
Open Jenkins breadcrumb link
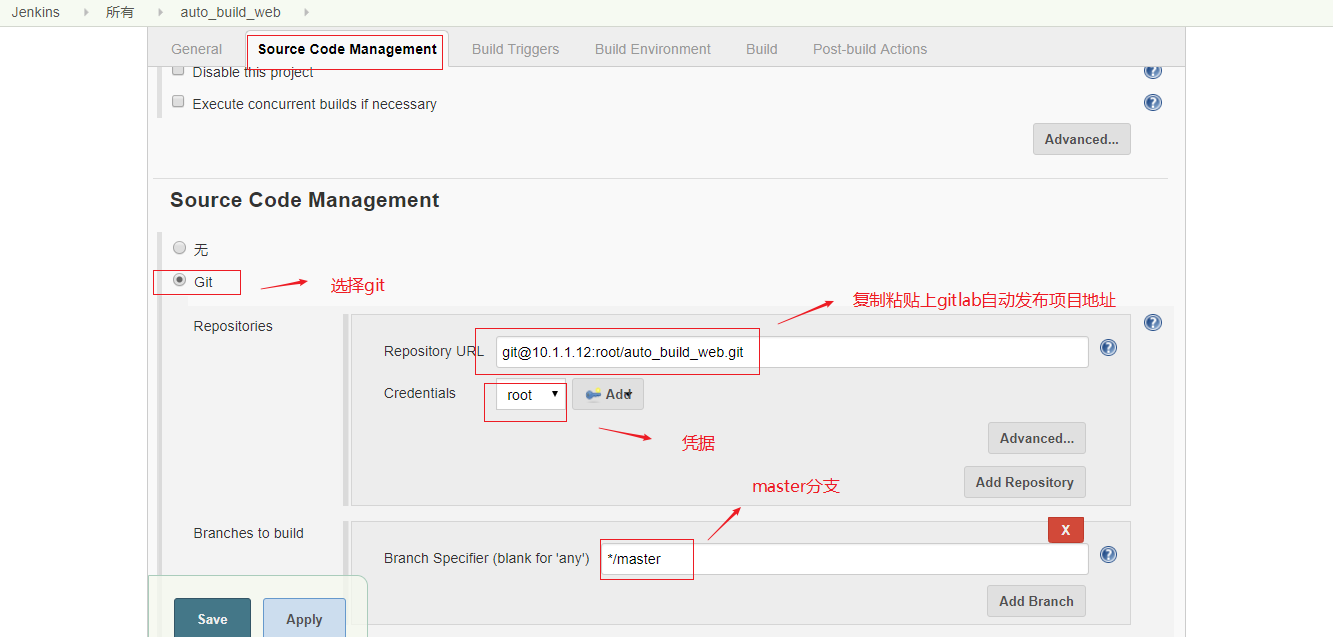tap(36, 12)
